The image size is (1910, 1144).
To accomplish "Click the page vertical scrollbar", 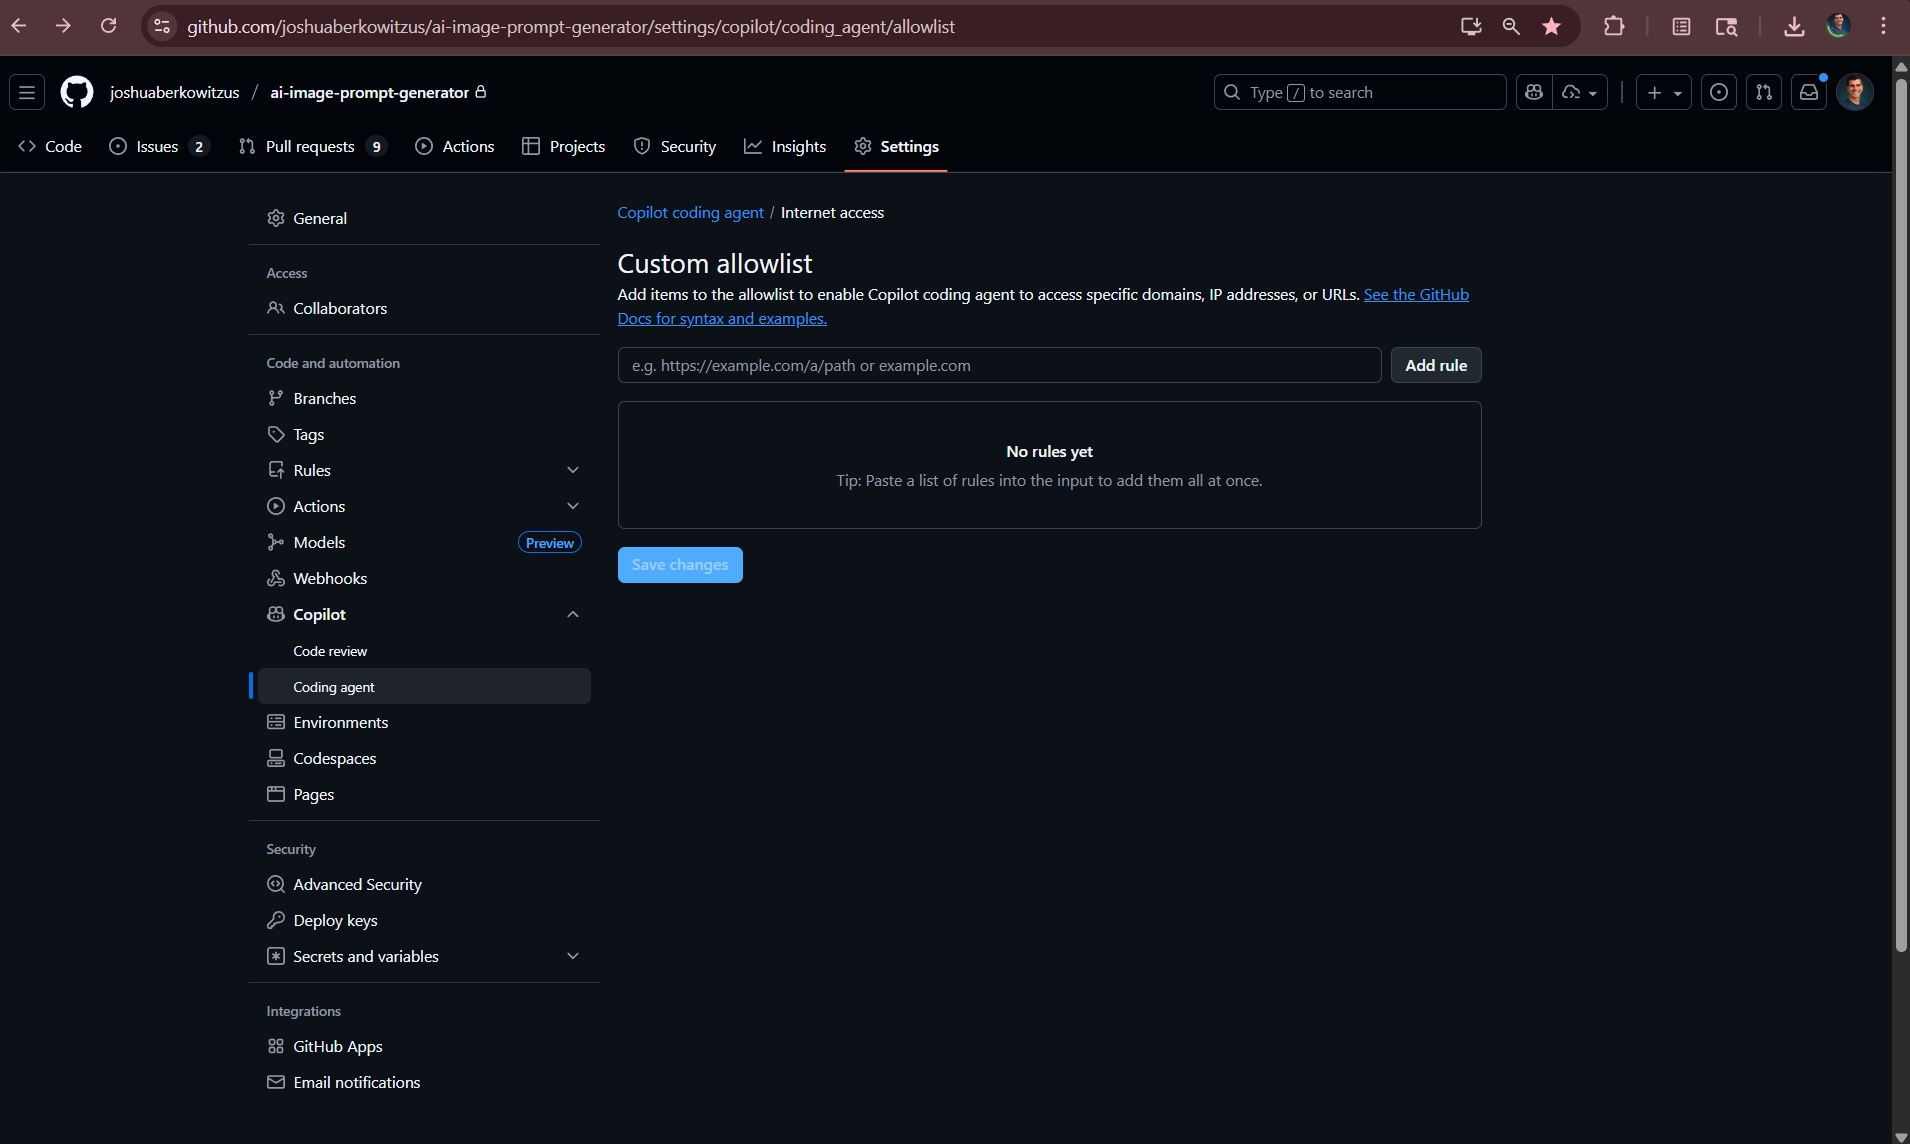I will 1901,500.
